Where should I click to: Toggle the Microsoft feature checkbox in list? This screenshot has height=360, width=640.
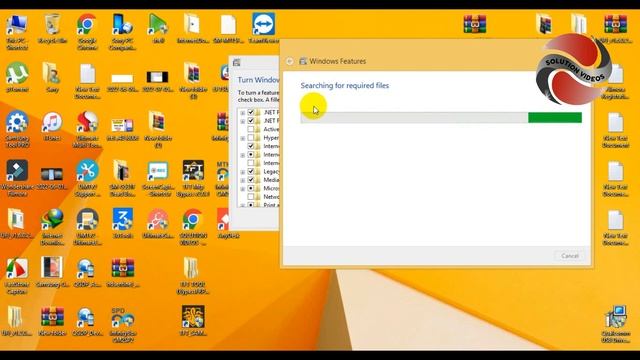(x=251, y=188)
